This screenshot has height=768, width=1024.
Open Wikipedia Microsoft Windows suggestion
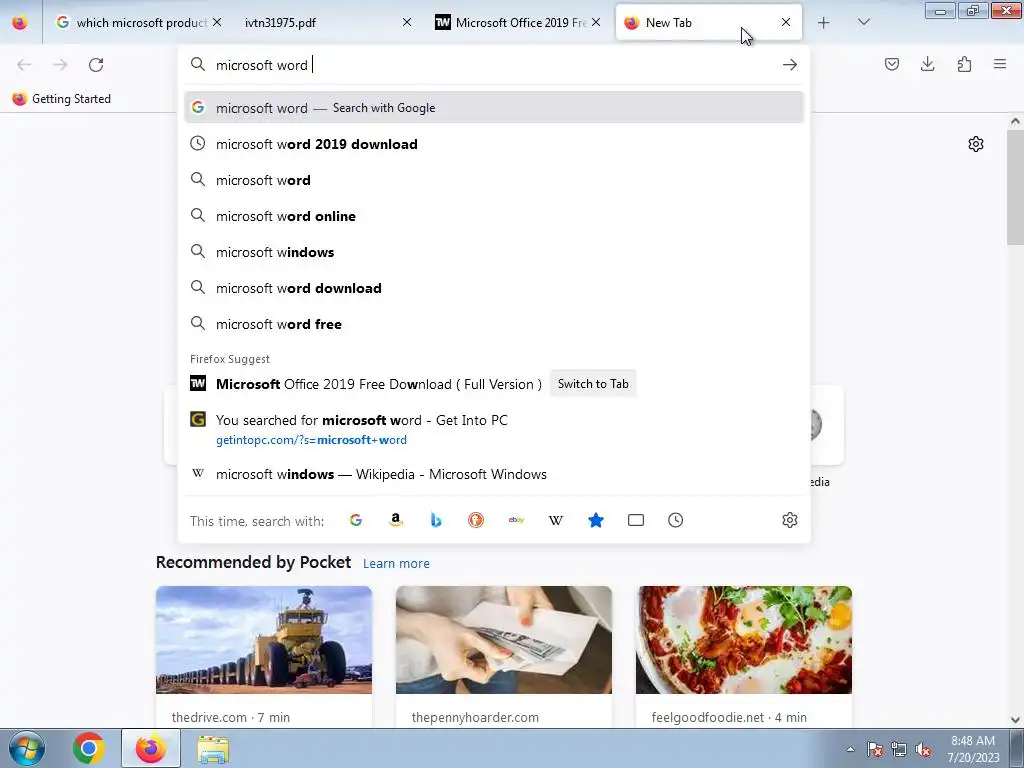click(x=494, y=474)
